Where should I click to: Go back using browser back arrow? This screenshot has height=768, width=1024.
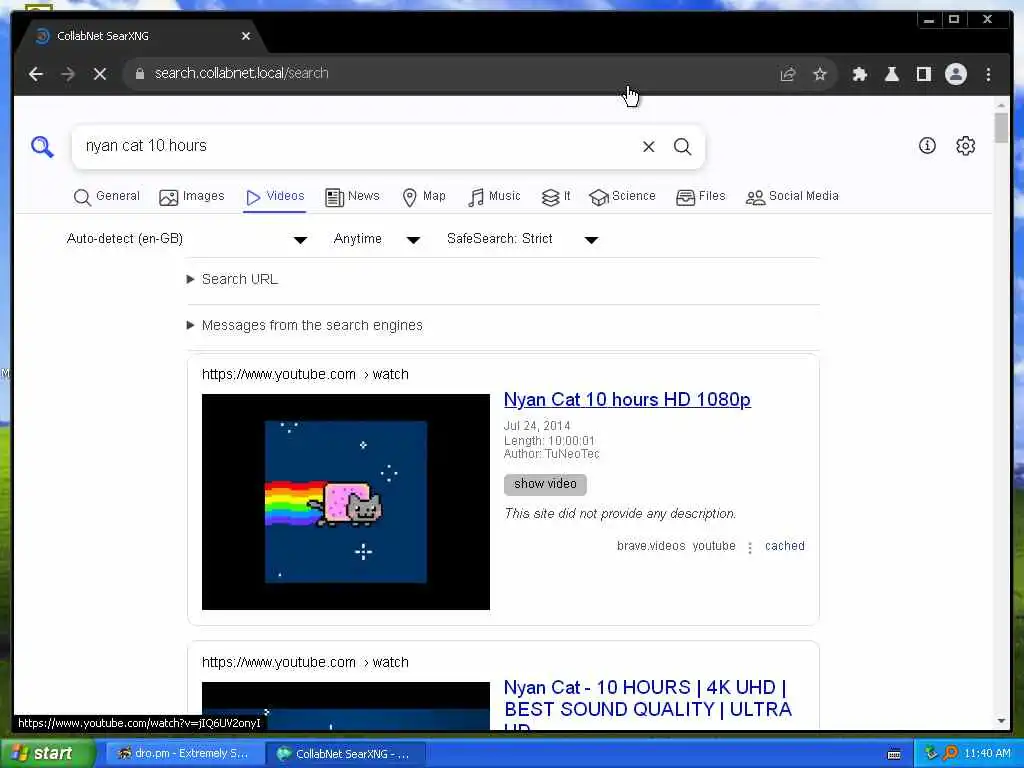[x=36, y=74]
